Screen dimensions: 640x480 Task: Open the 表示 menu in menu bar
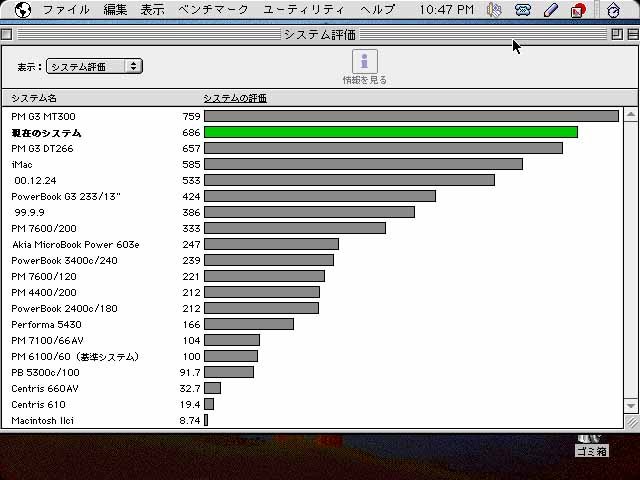[152, 9]
